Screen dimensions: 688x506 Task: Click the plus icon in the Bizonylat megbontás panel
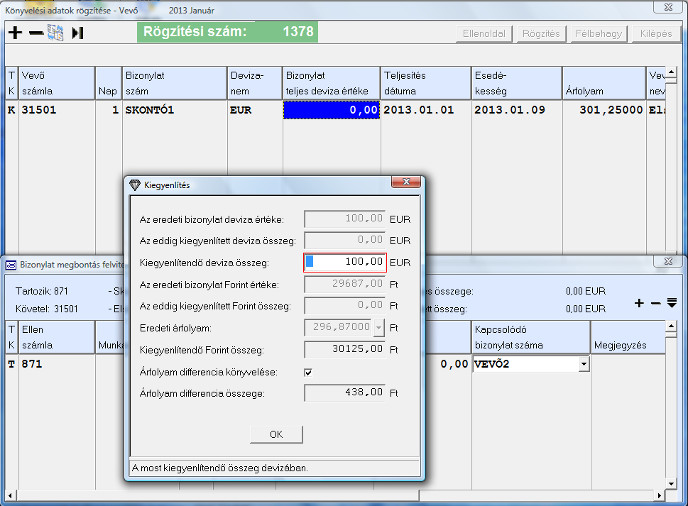pyautogui.click(x=640, y=302)
